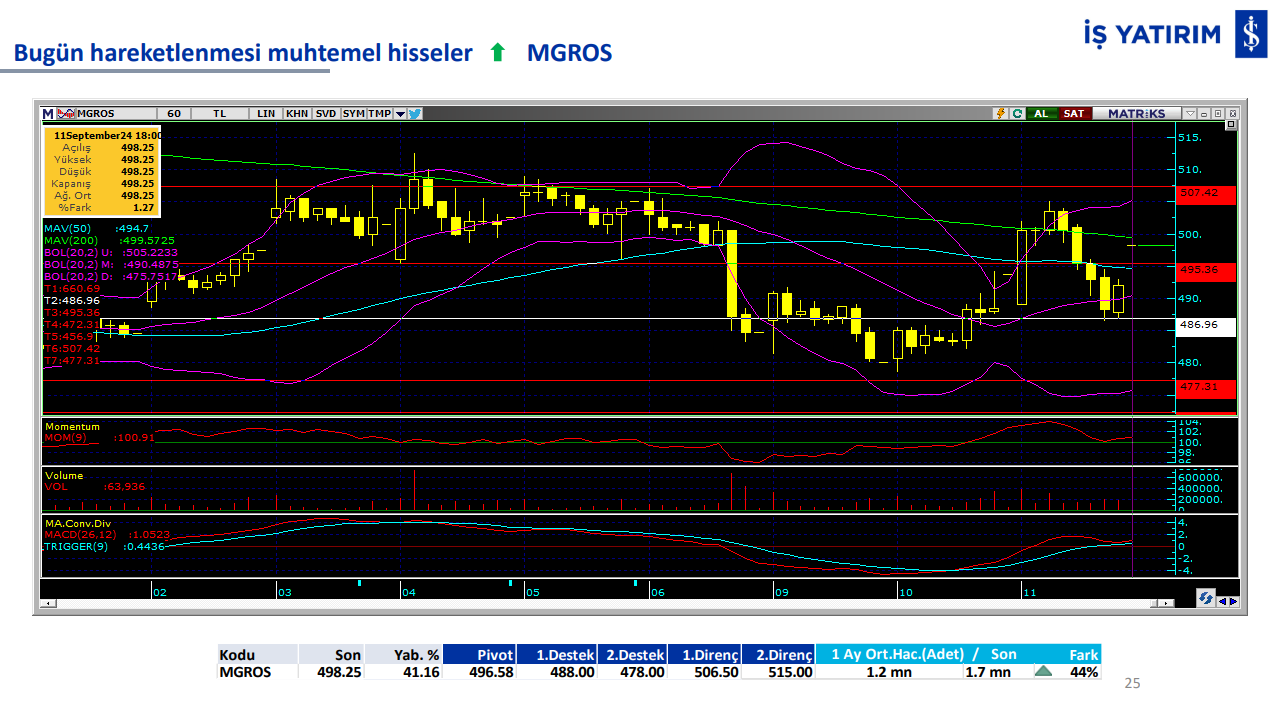Screen dimensions: 1272x703
Task: Open the 60 period selector
Action: [x=174, y=113]
